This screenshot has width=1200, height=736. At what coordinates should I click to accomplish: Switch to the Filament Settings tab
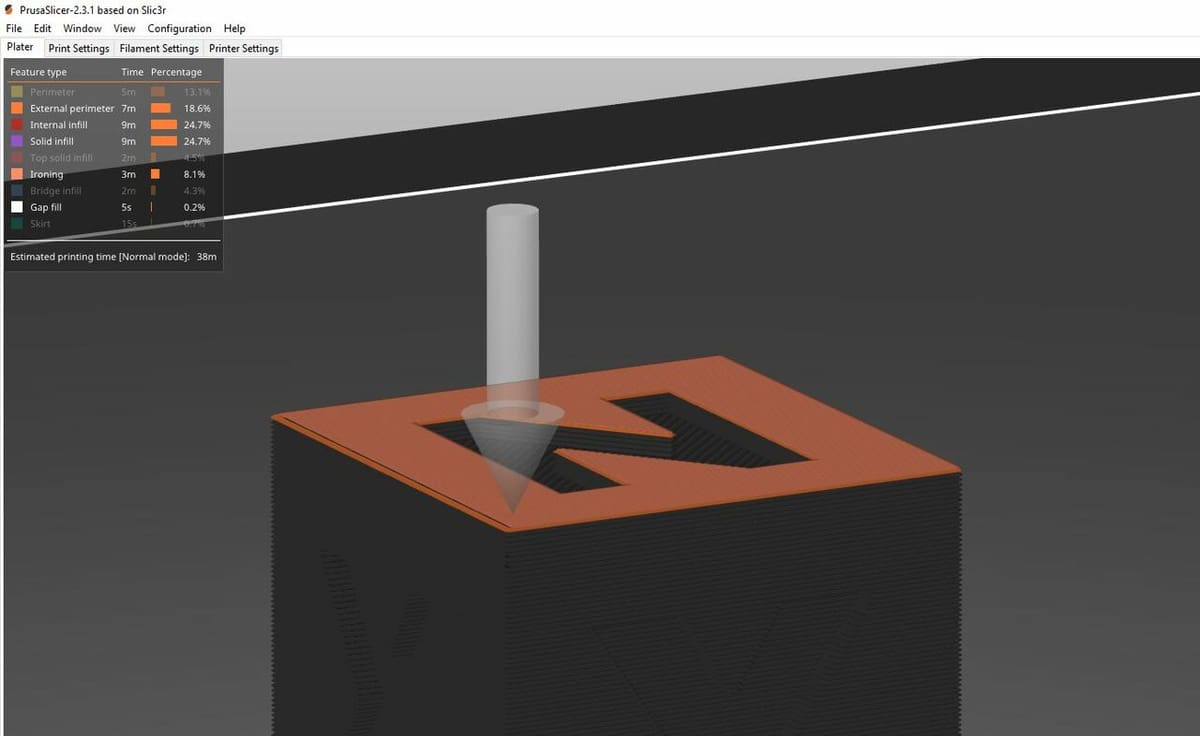pos(159,48)
